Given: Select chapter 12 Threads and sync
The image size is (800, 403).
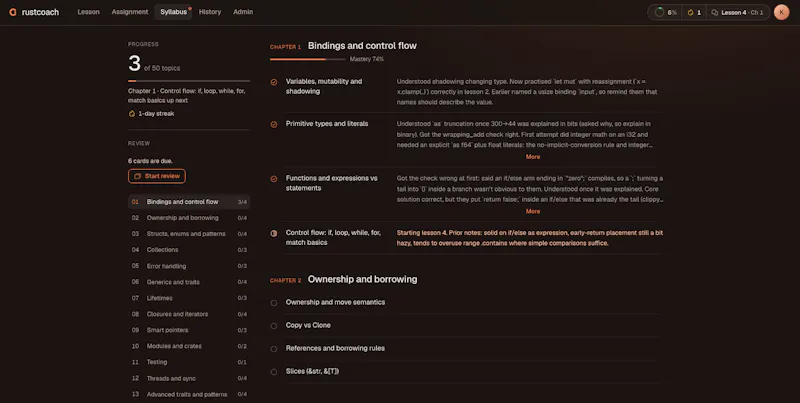Looking at the screenshot, I should pos(189,378).
